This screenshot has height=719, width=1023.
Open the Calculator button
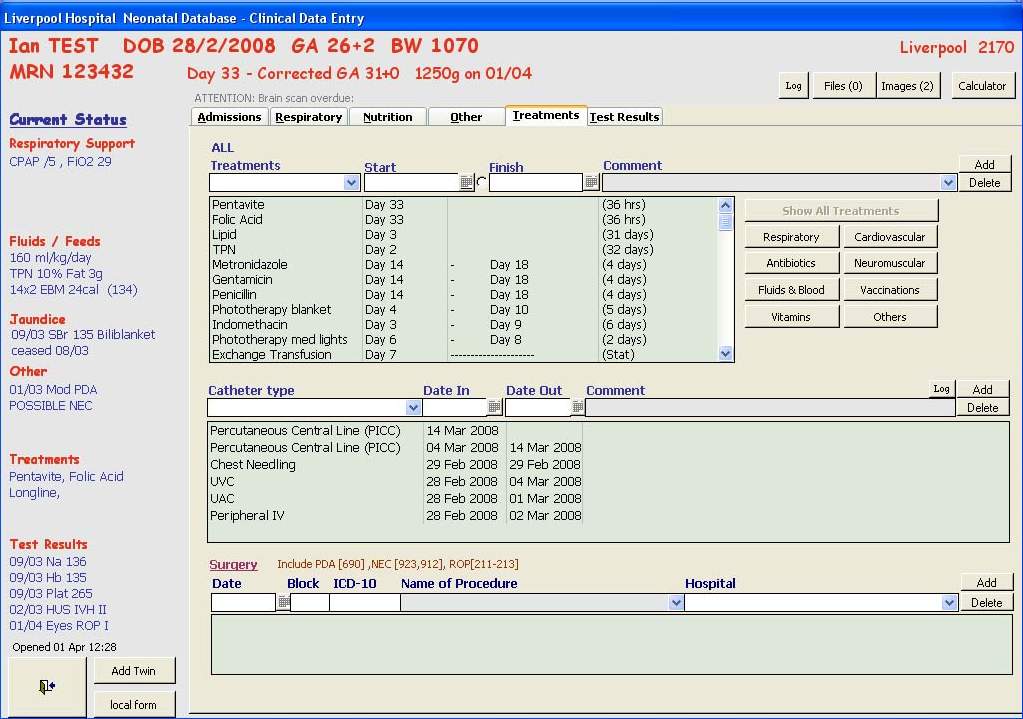981,86
